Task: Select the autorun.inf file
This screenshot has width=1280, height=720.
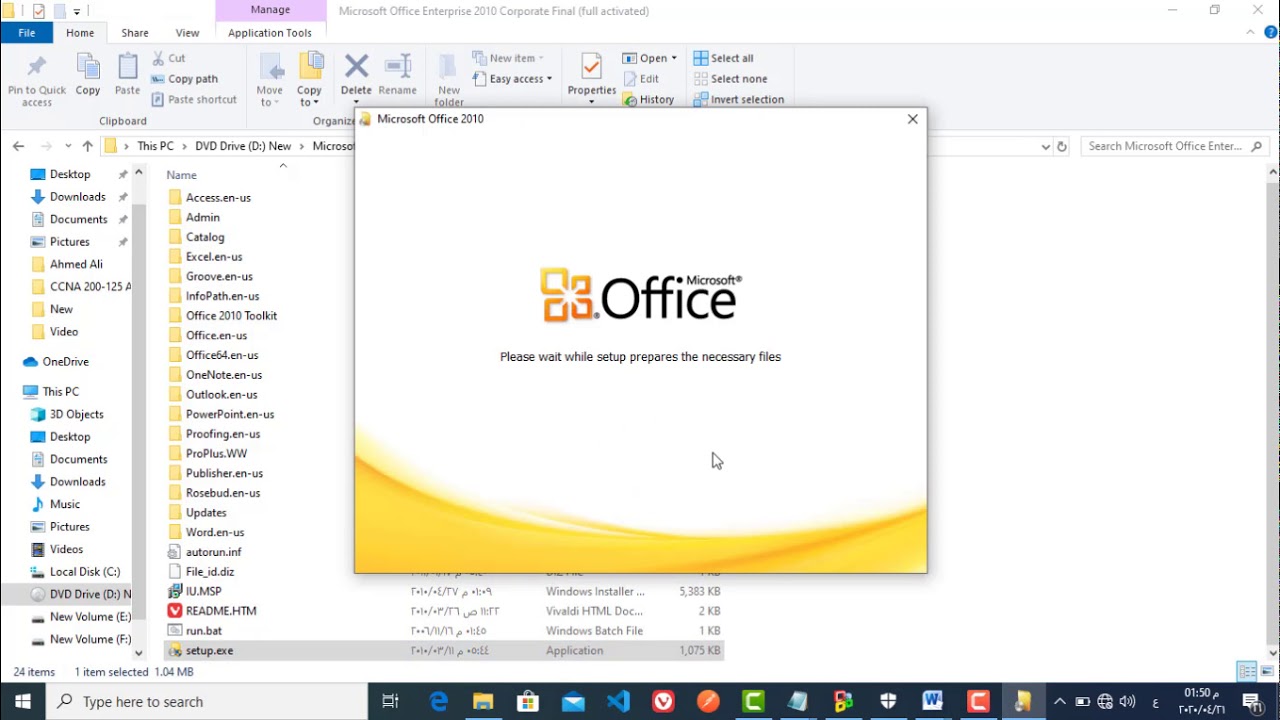Action: point(213,552)
